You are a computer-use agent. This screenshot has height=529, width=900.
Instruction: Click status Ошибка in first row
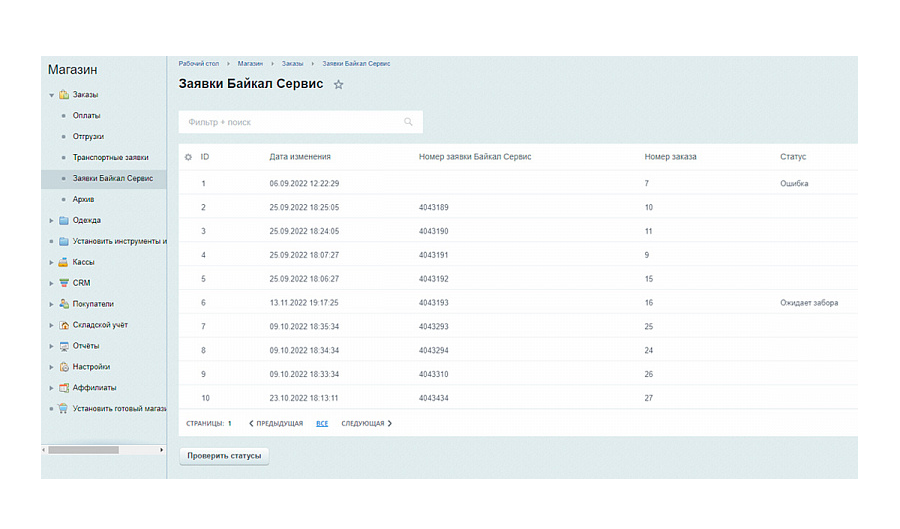click(x=794, y=184)
